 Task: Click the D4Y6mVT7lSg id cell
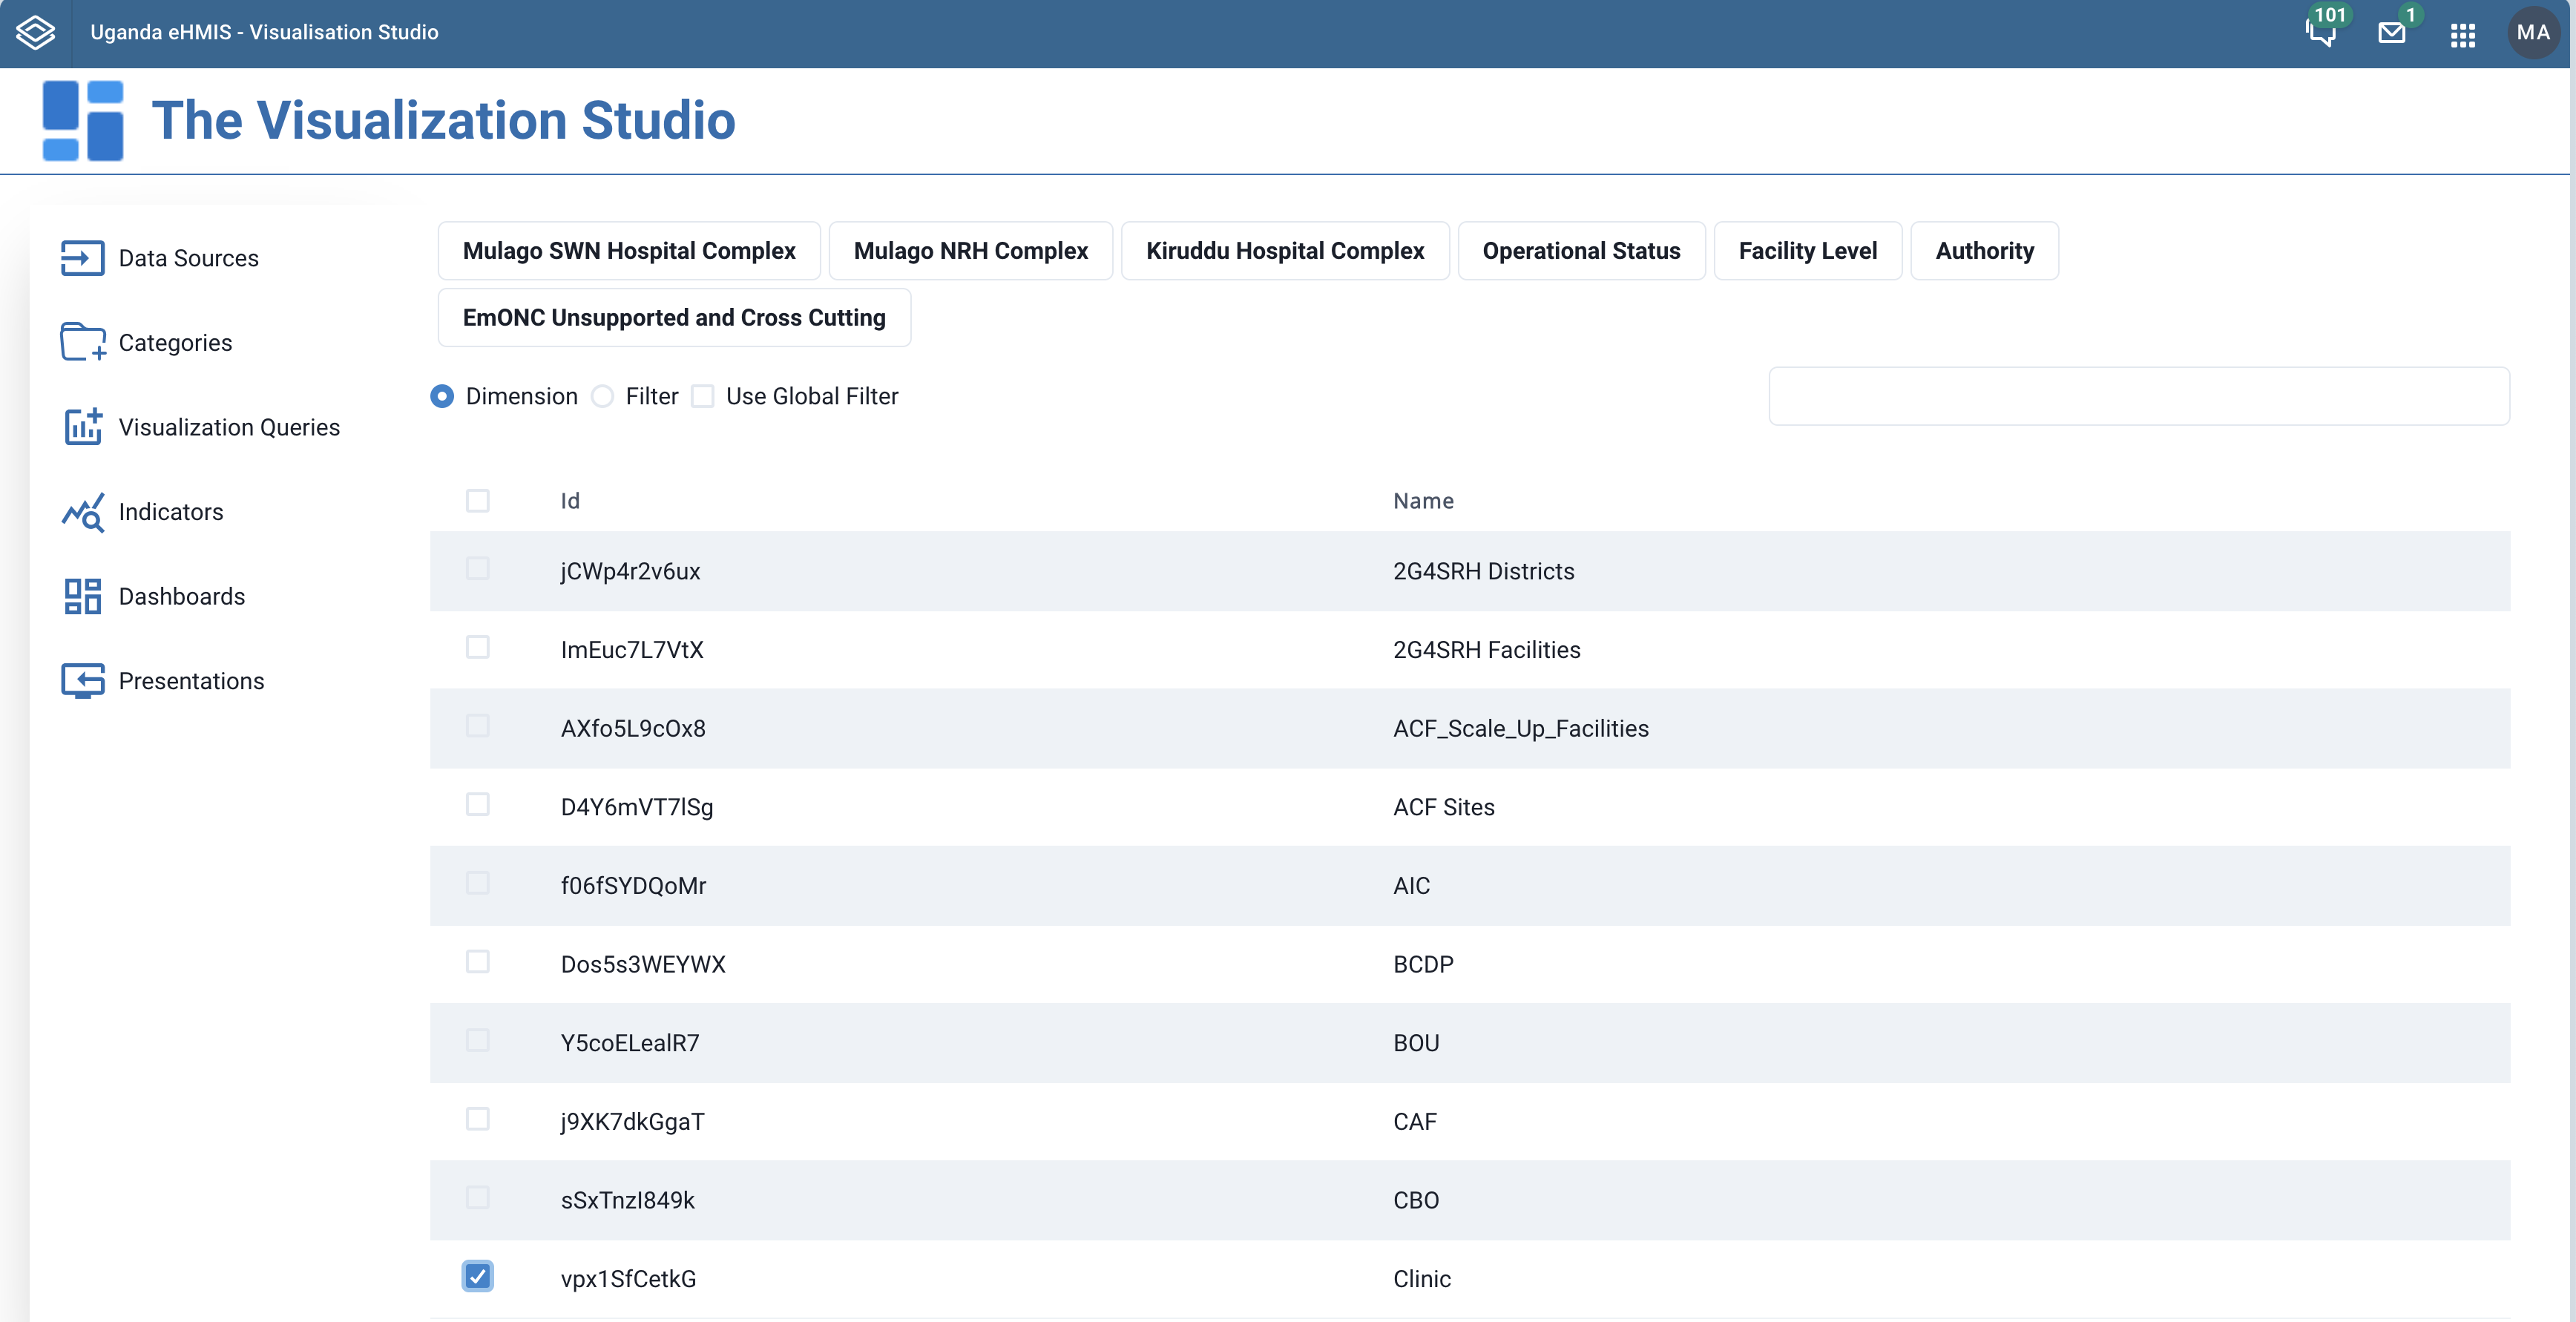coord(637,808)
